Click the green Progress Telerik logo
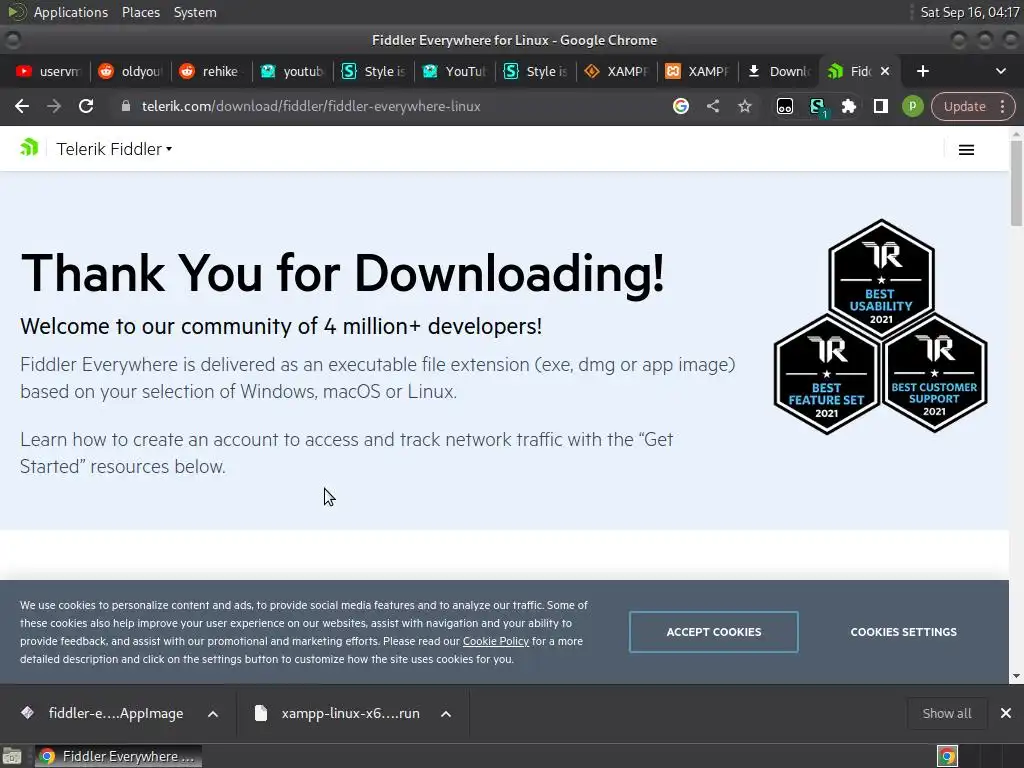Screen dimensions: 1024x768 pyautogui.click(x=29, y=148)
